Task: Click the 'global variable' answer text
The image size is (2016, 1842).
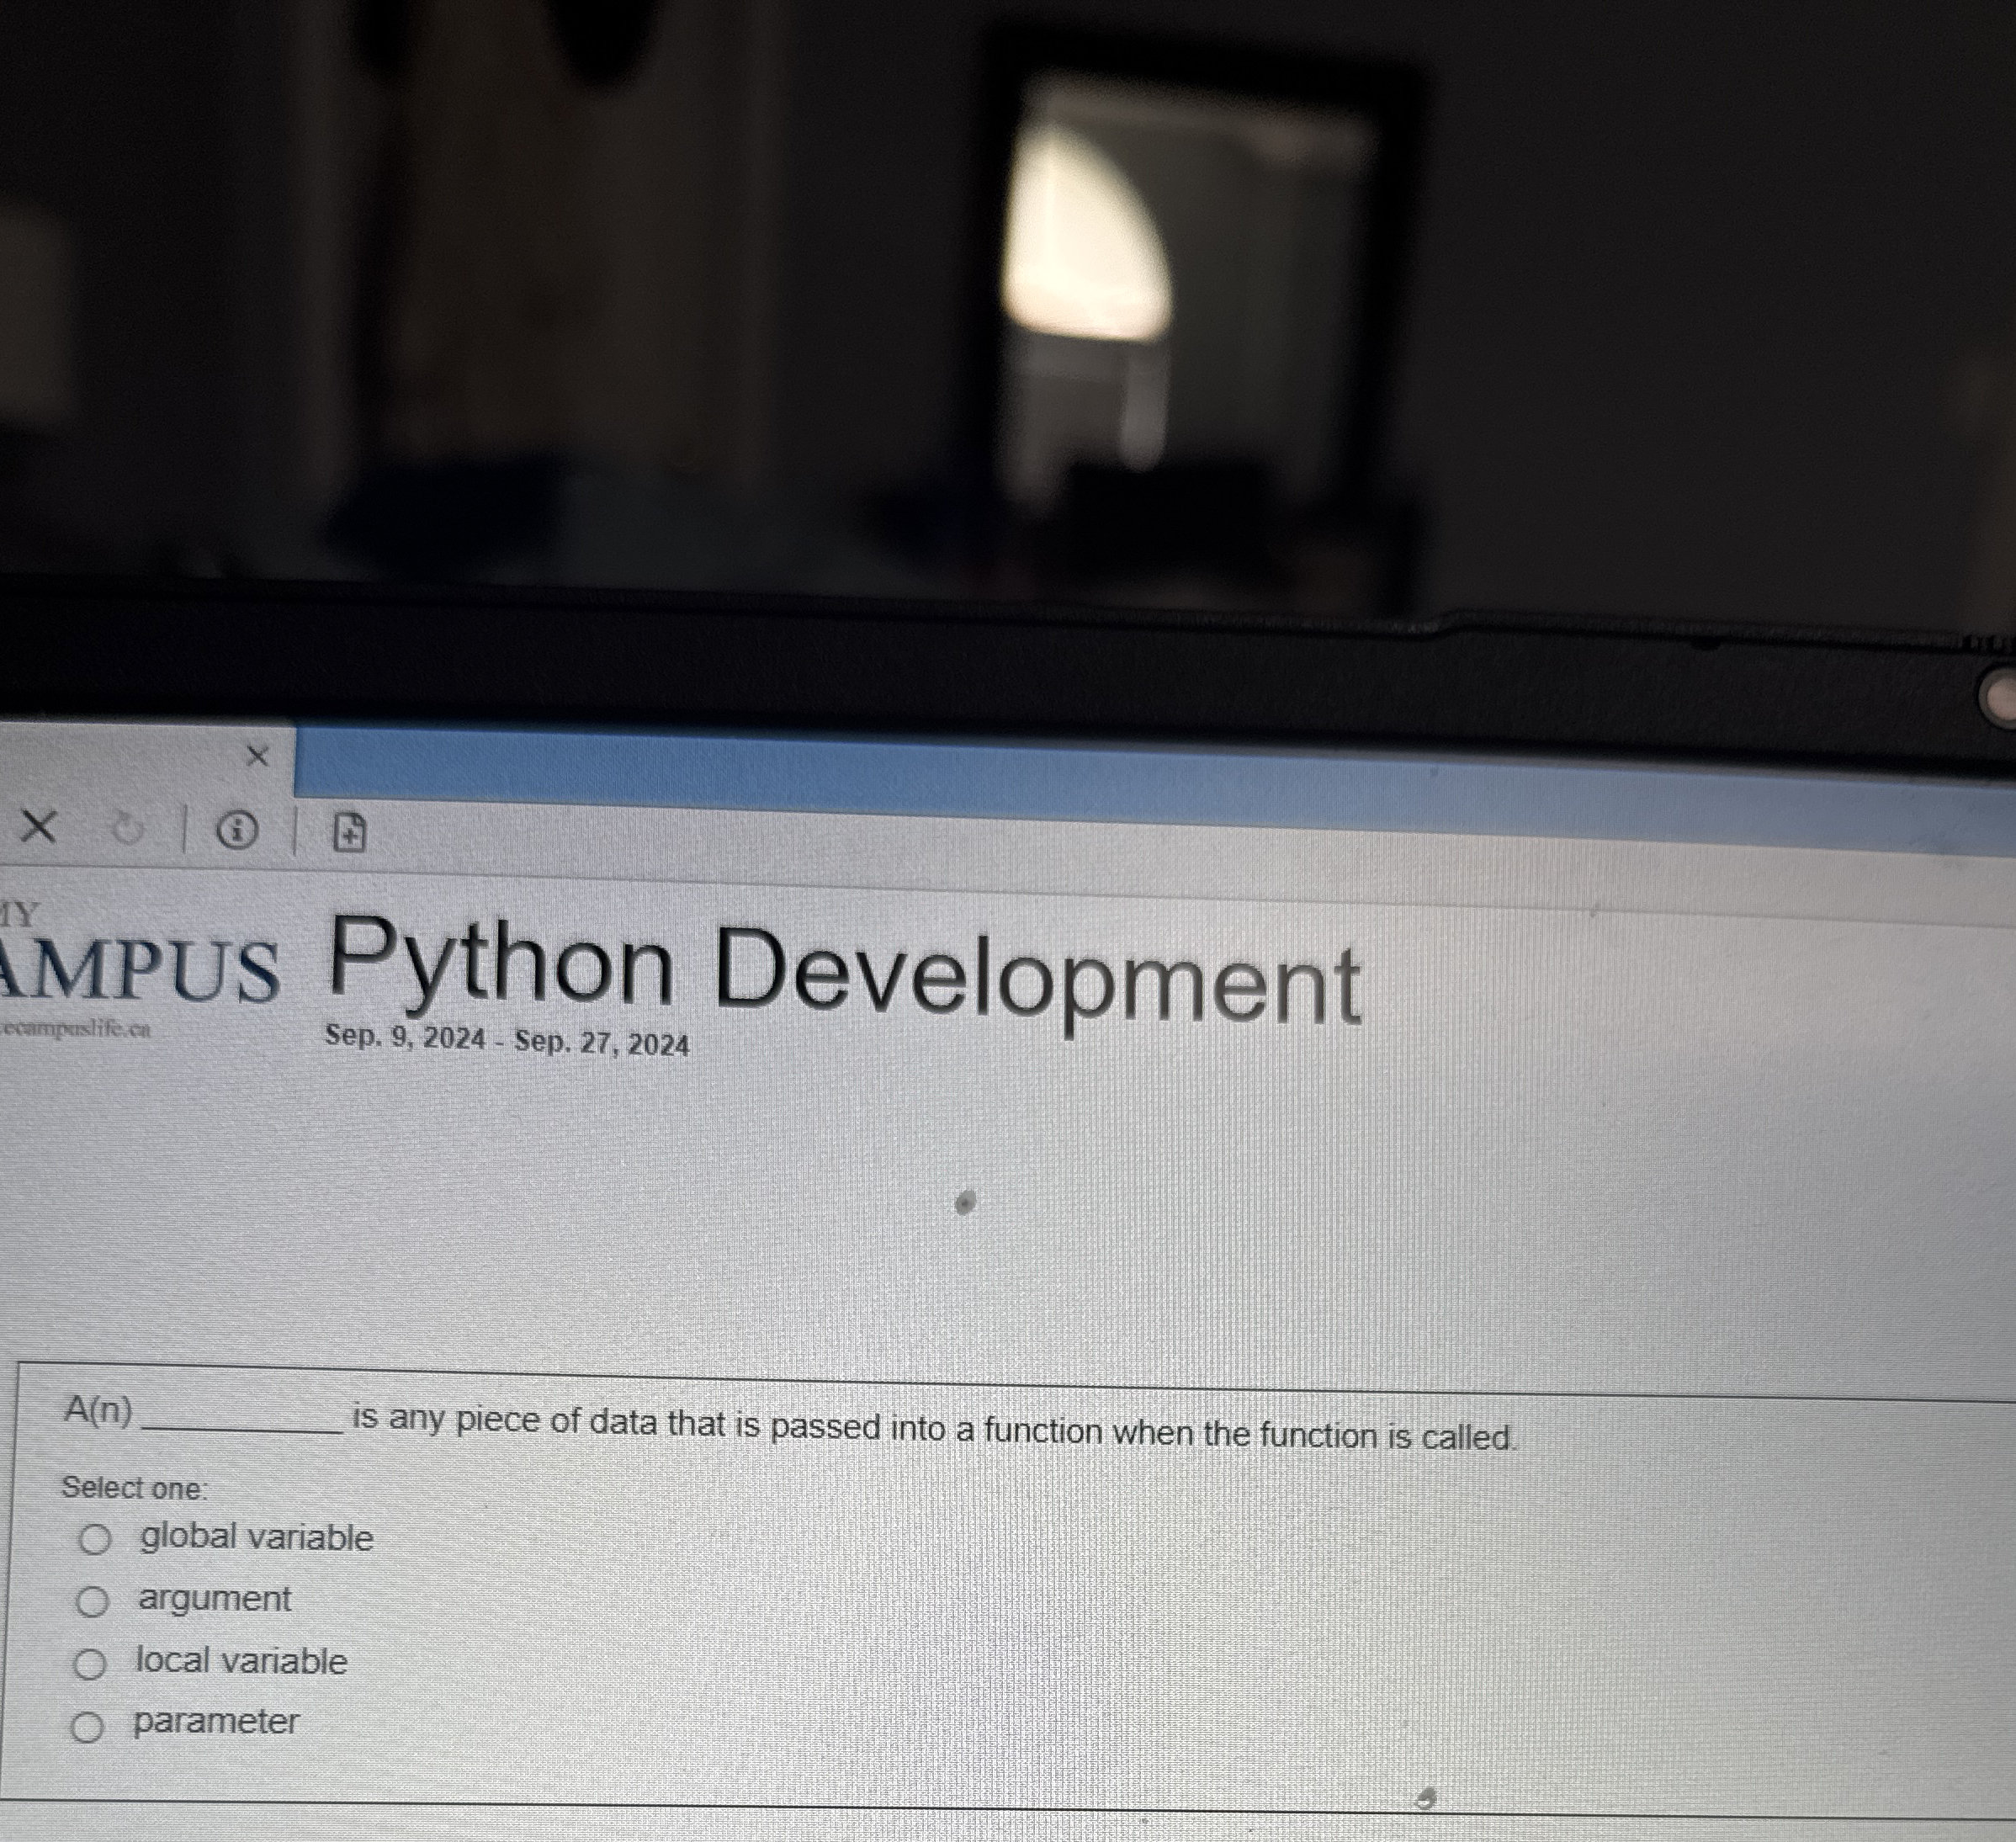Action: 257,1537
